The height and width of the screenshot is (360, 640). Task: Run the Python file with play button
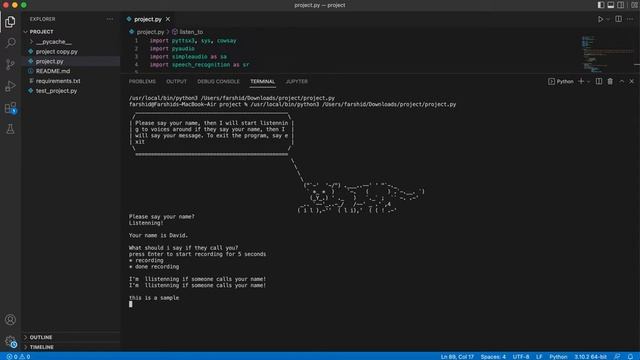pyautogui.click(x=600, y=19)
